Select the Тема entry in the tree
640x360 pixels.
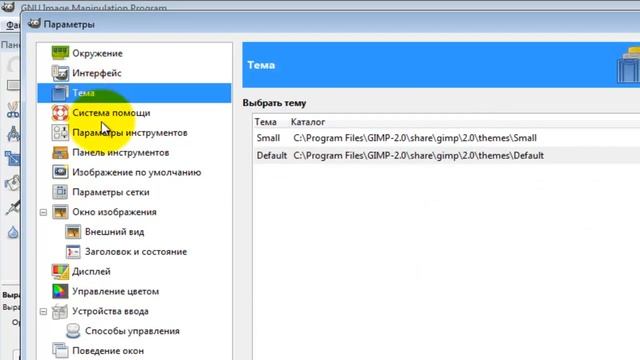134,93
